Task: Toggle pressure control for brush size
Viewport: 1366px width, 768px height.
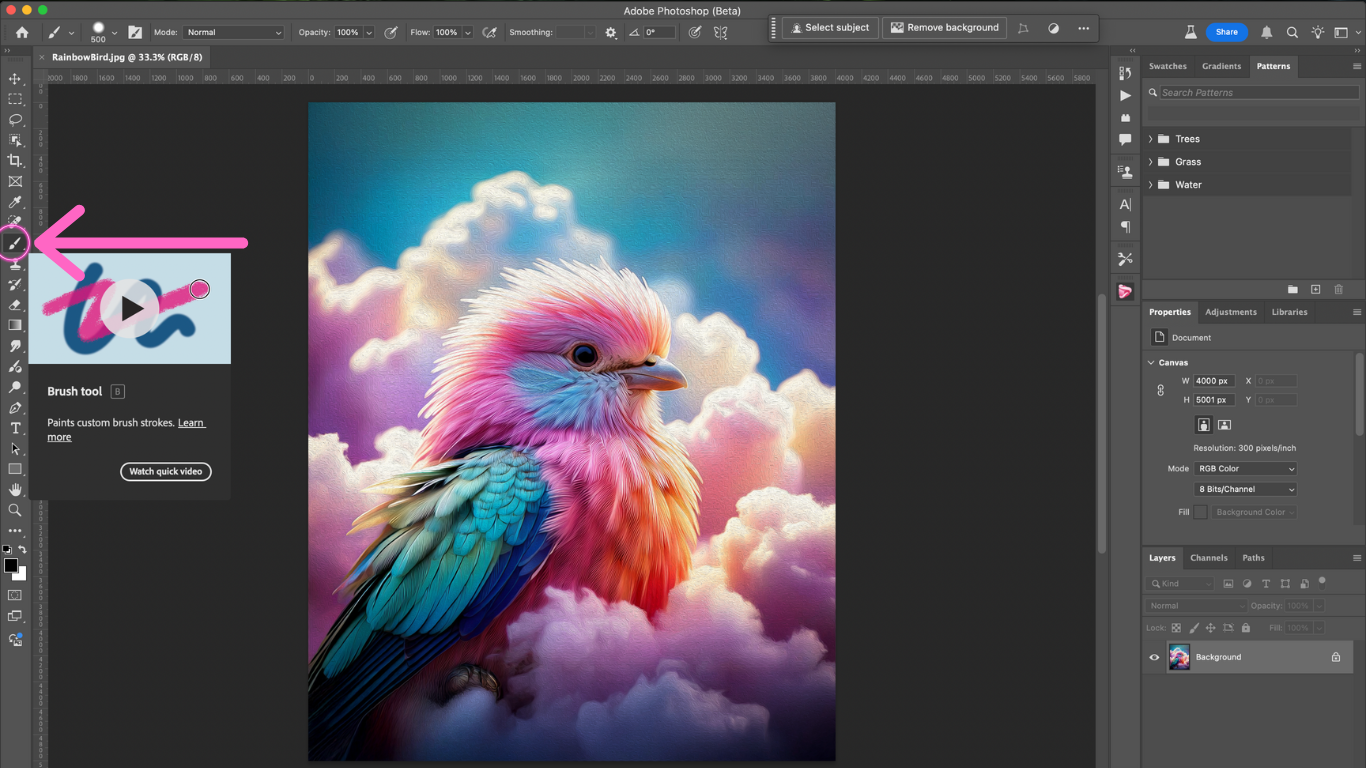Action: pos(695,32)
